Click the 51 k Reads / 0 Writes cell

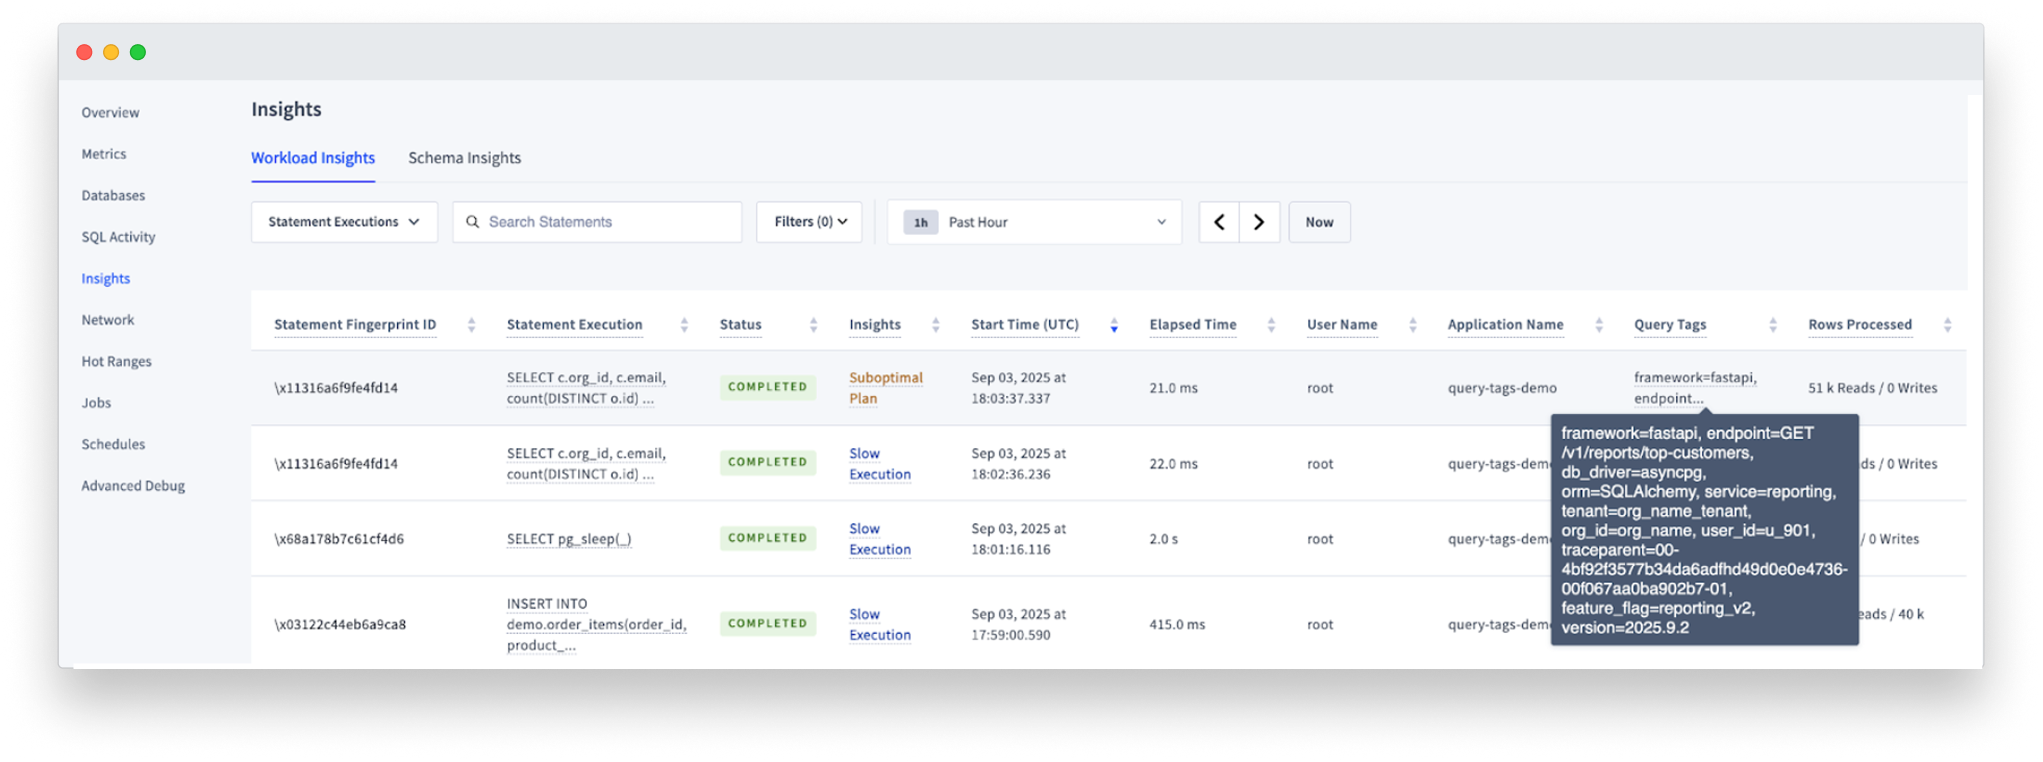[1872, 388]
